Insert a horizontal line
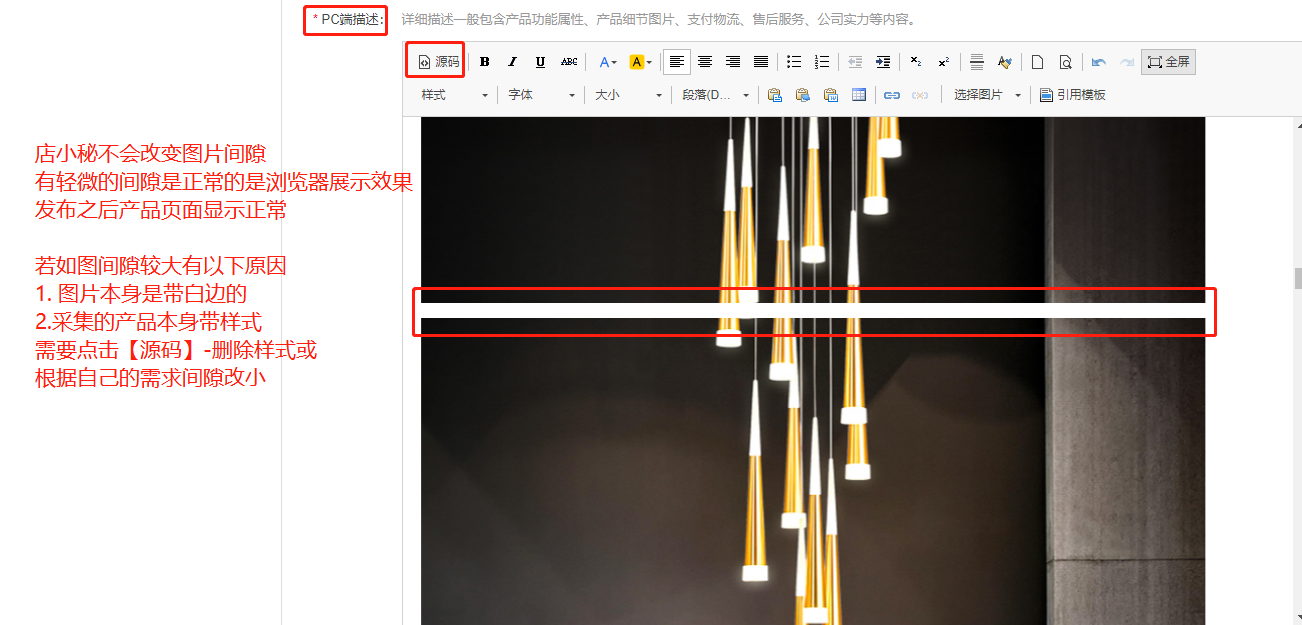The height and width of the screenshot is (625, 1302). pyautogui.click(x=977, y=62)
